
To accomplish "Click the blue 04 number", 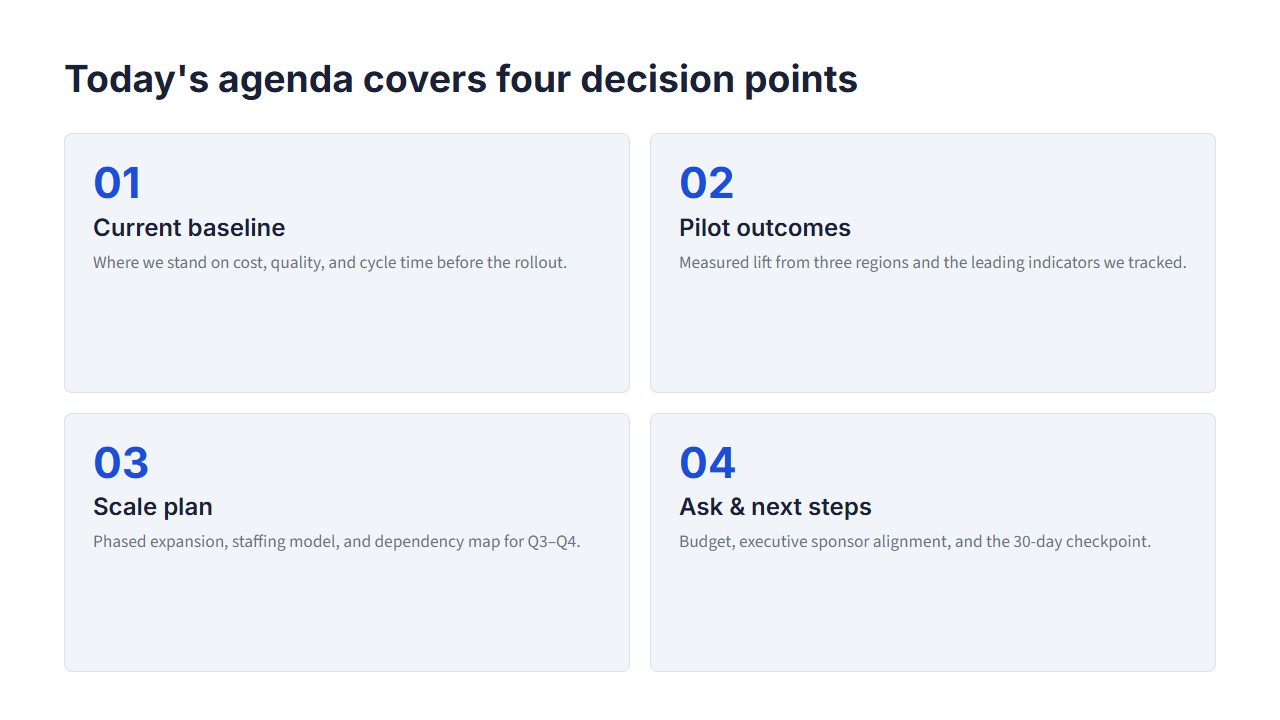I will click(707, 463).
